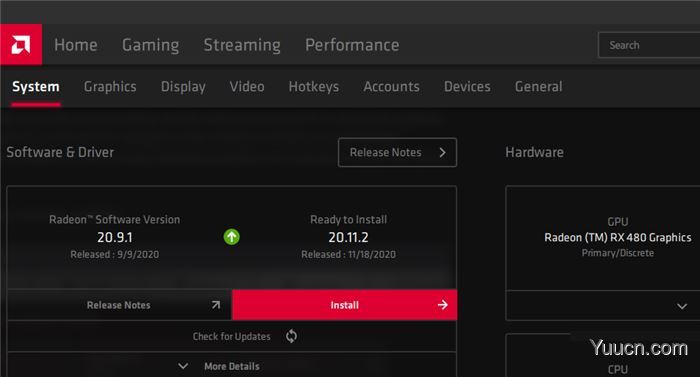This screenshot has width=700, height=377.
Task: Click Check for Updates
Action: [x=232, y=336]
